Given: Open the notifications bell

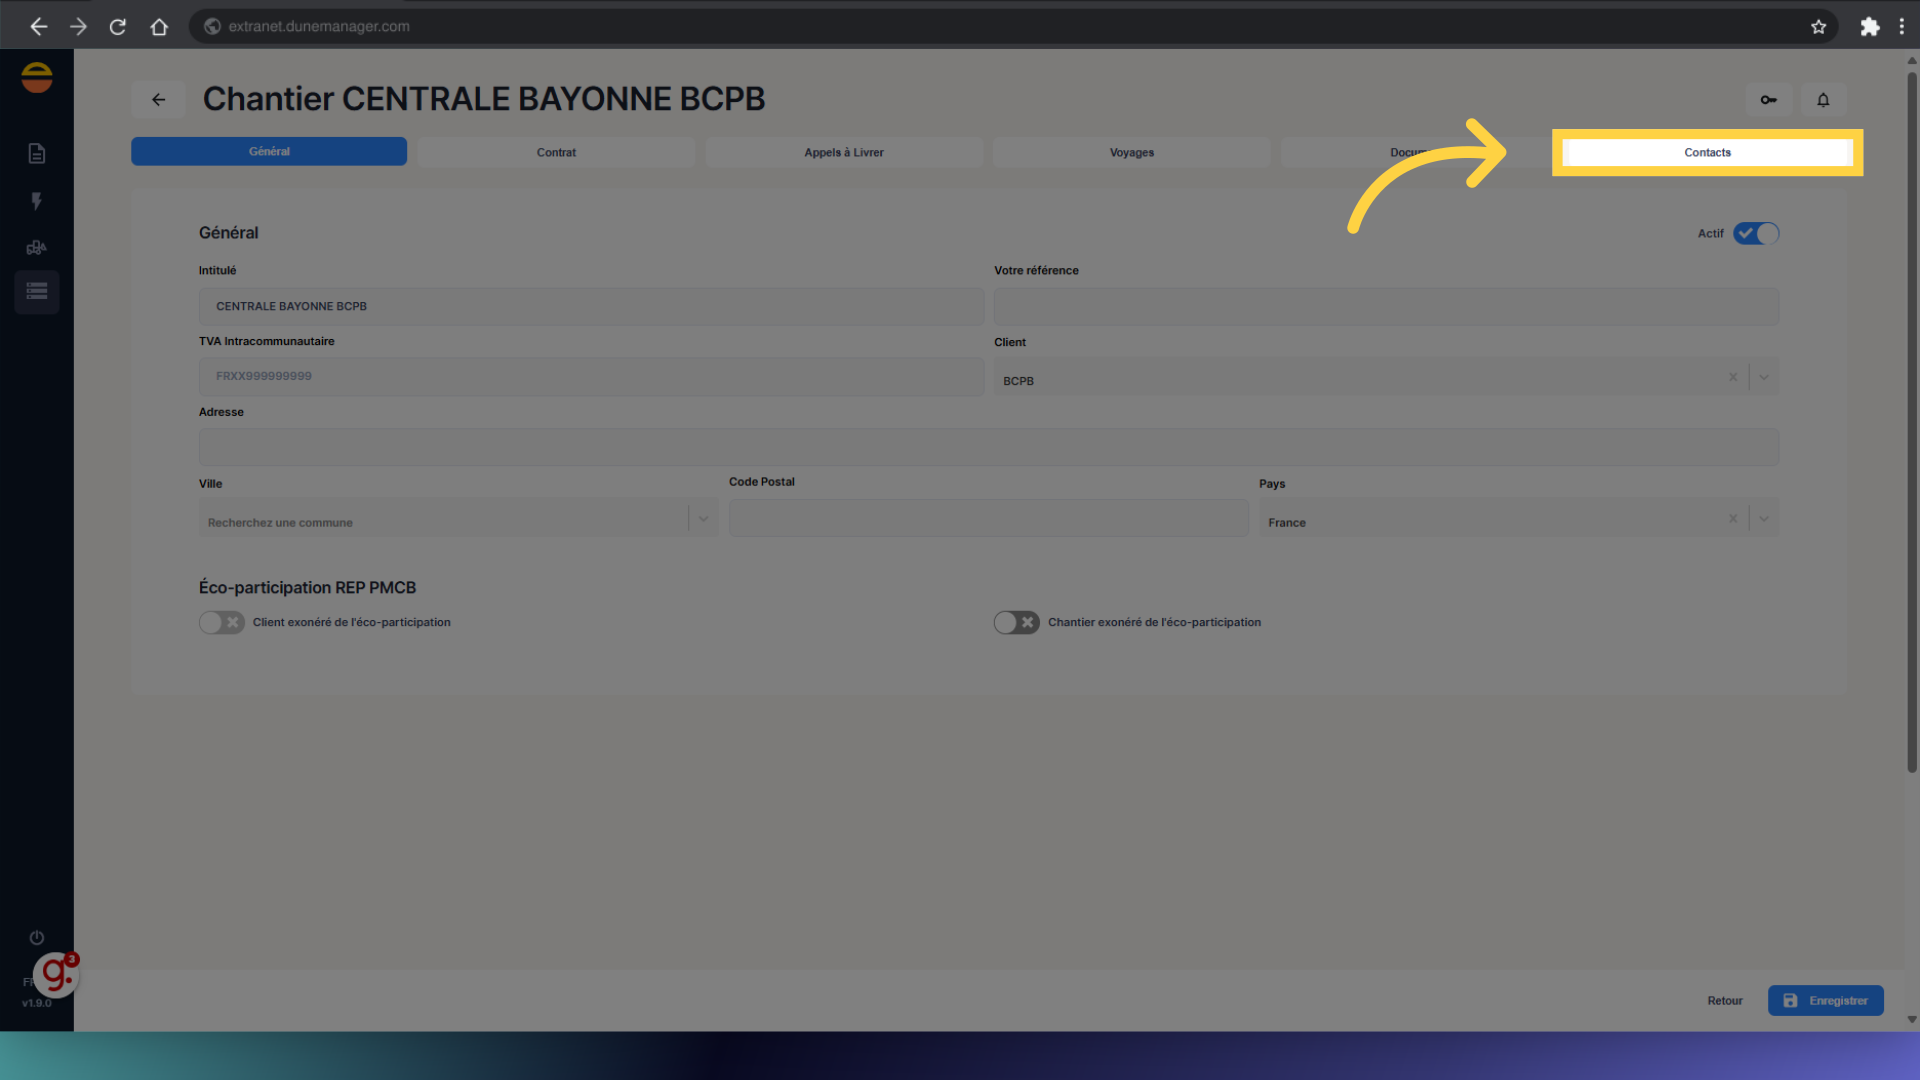Looking at the screenshot, I should pyautogui.click(x=1823, y=99).
